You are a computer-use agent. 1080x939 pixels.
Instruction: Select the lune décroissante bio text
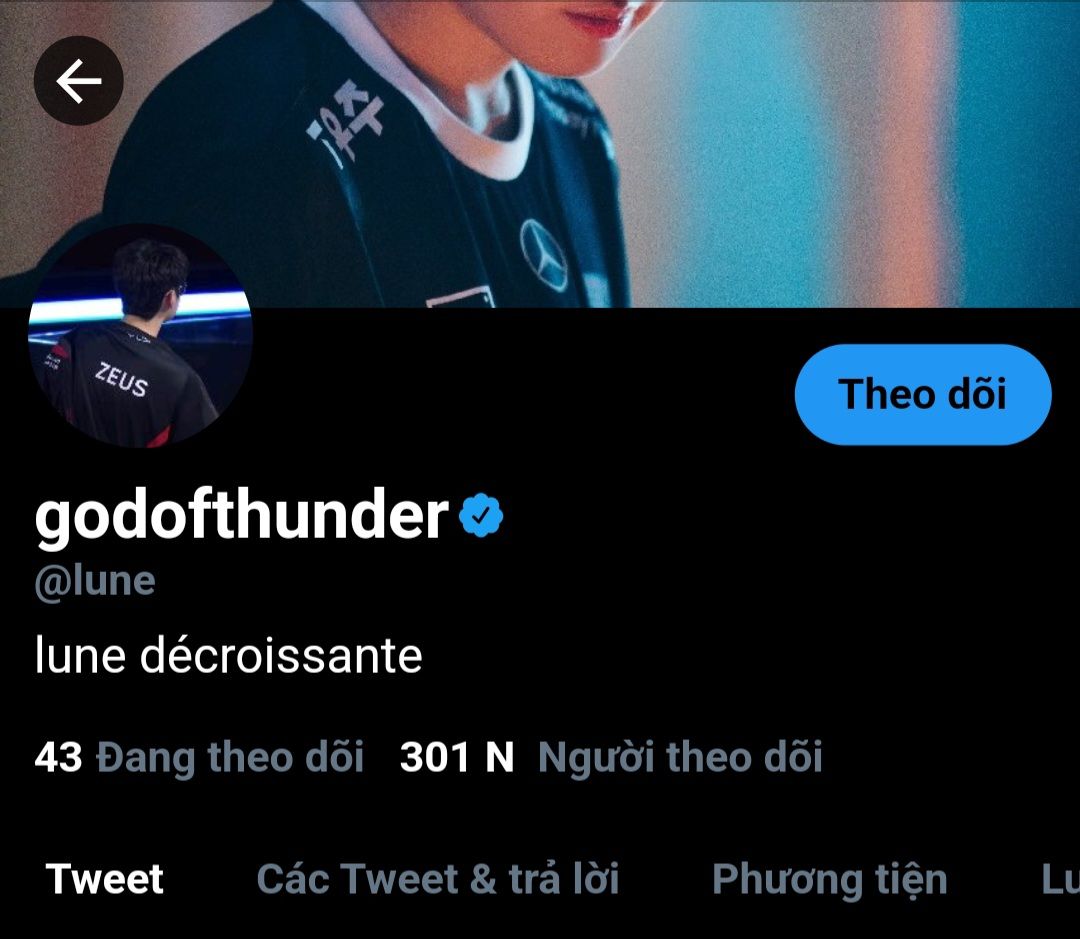tap(228, 656)
